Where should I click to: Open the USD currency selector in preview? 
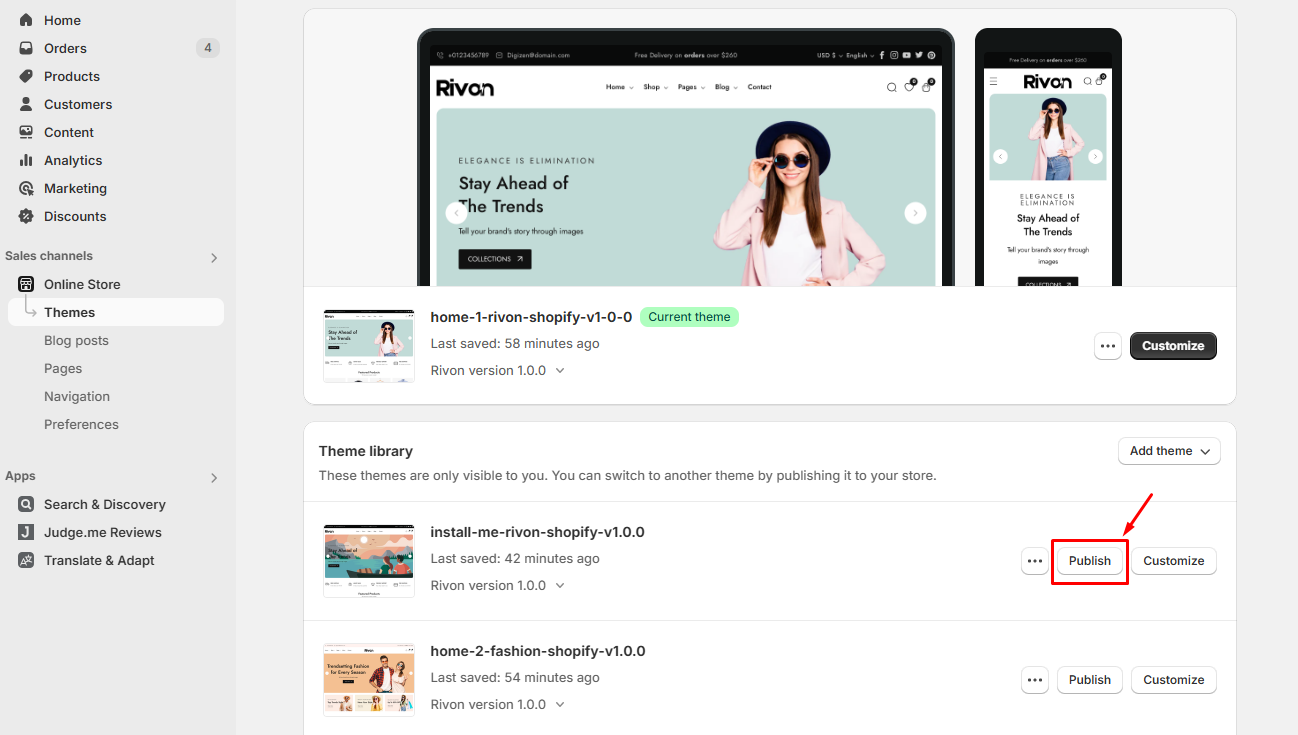point(830,56)
